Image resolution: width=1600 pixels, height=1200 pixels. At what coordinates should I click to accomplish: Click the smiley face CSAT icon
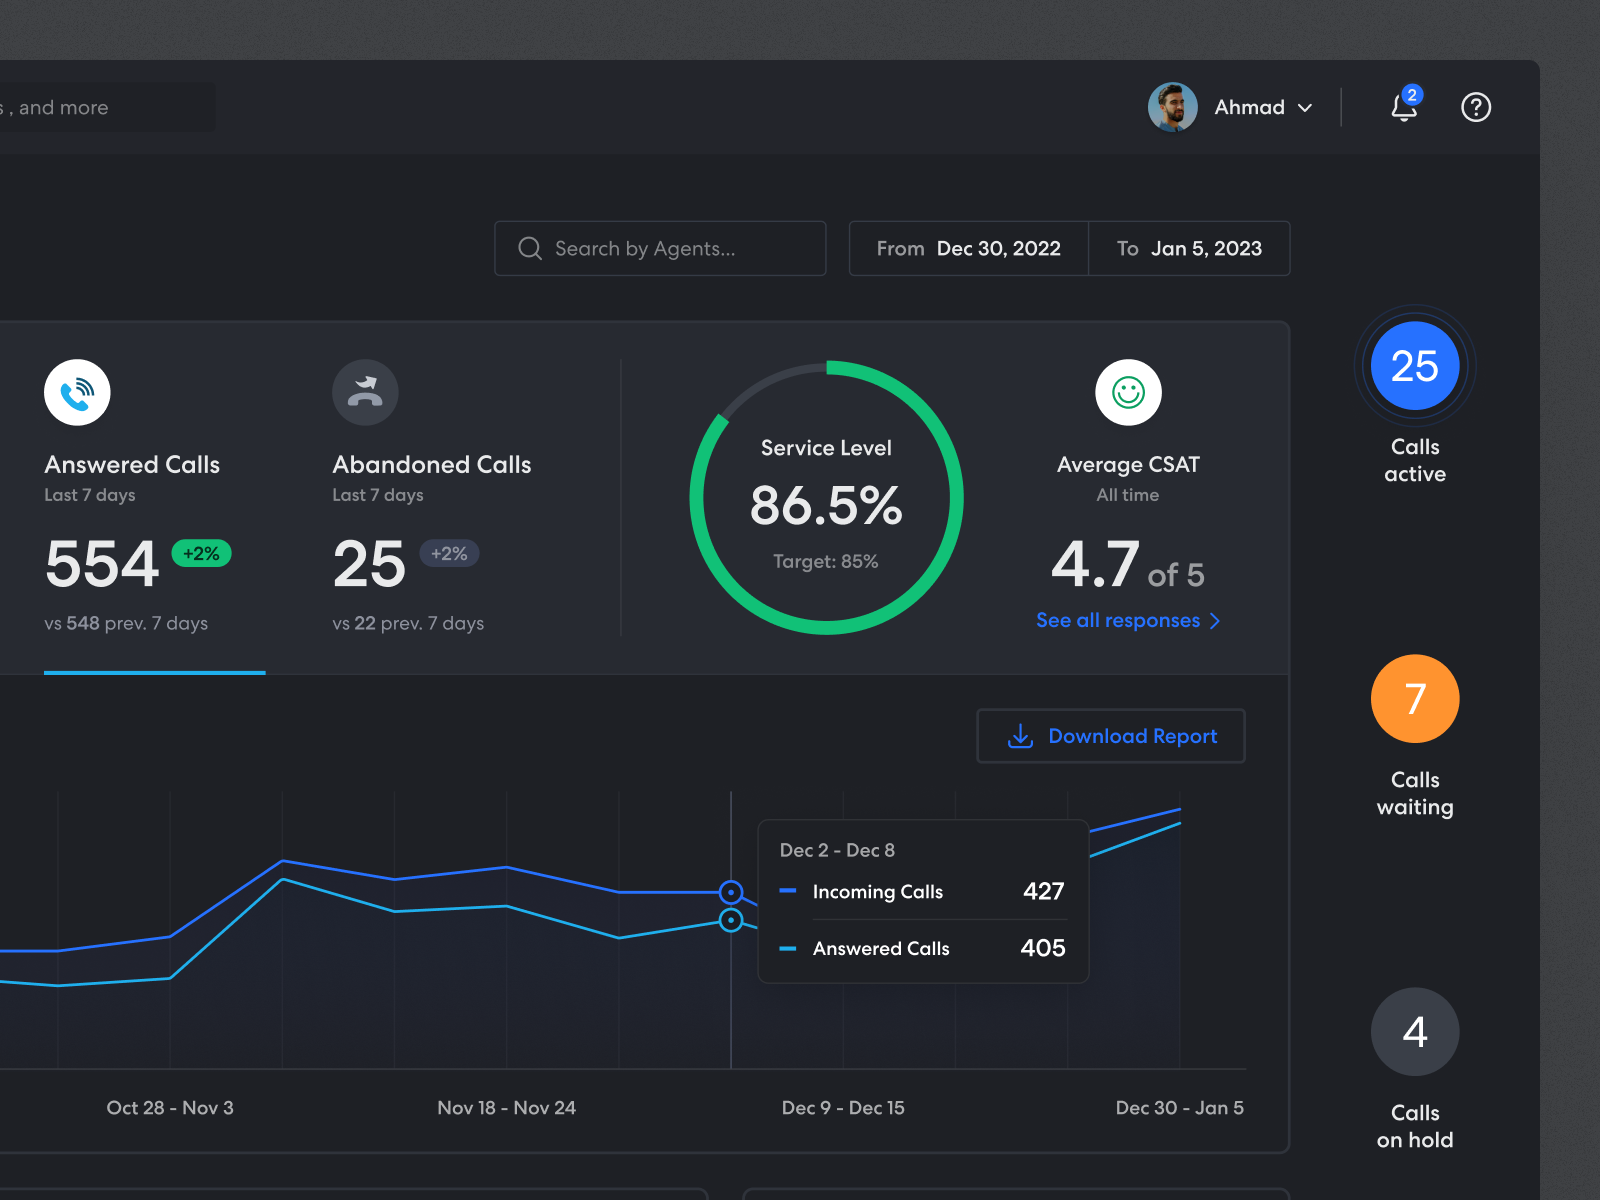(1128, 392)
